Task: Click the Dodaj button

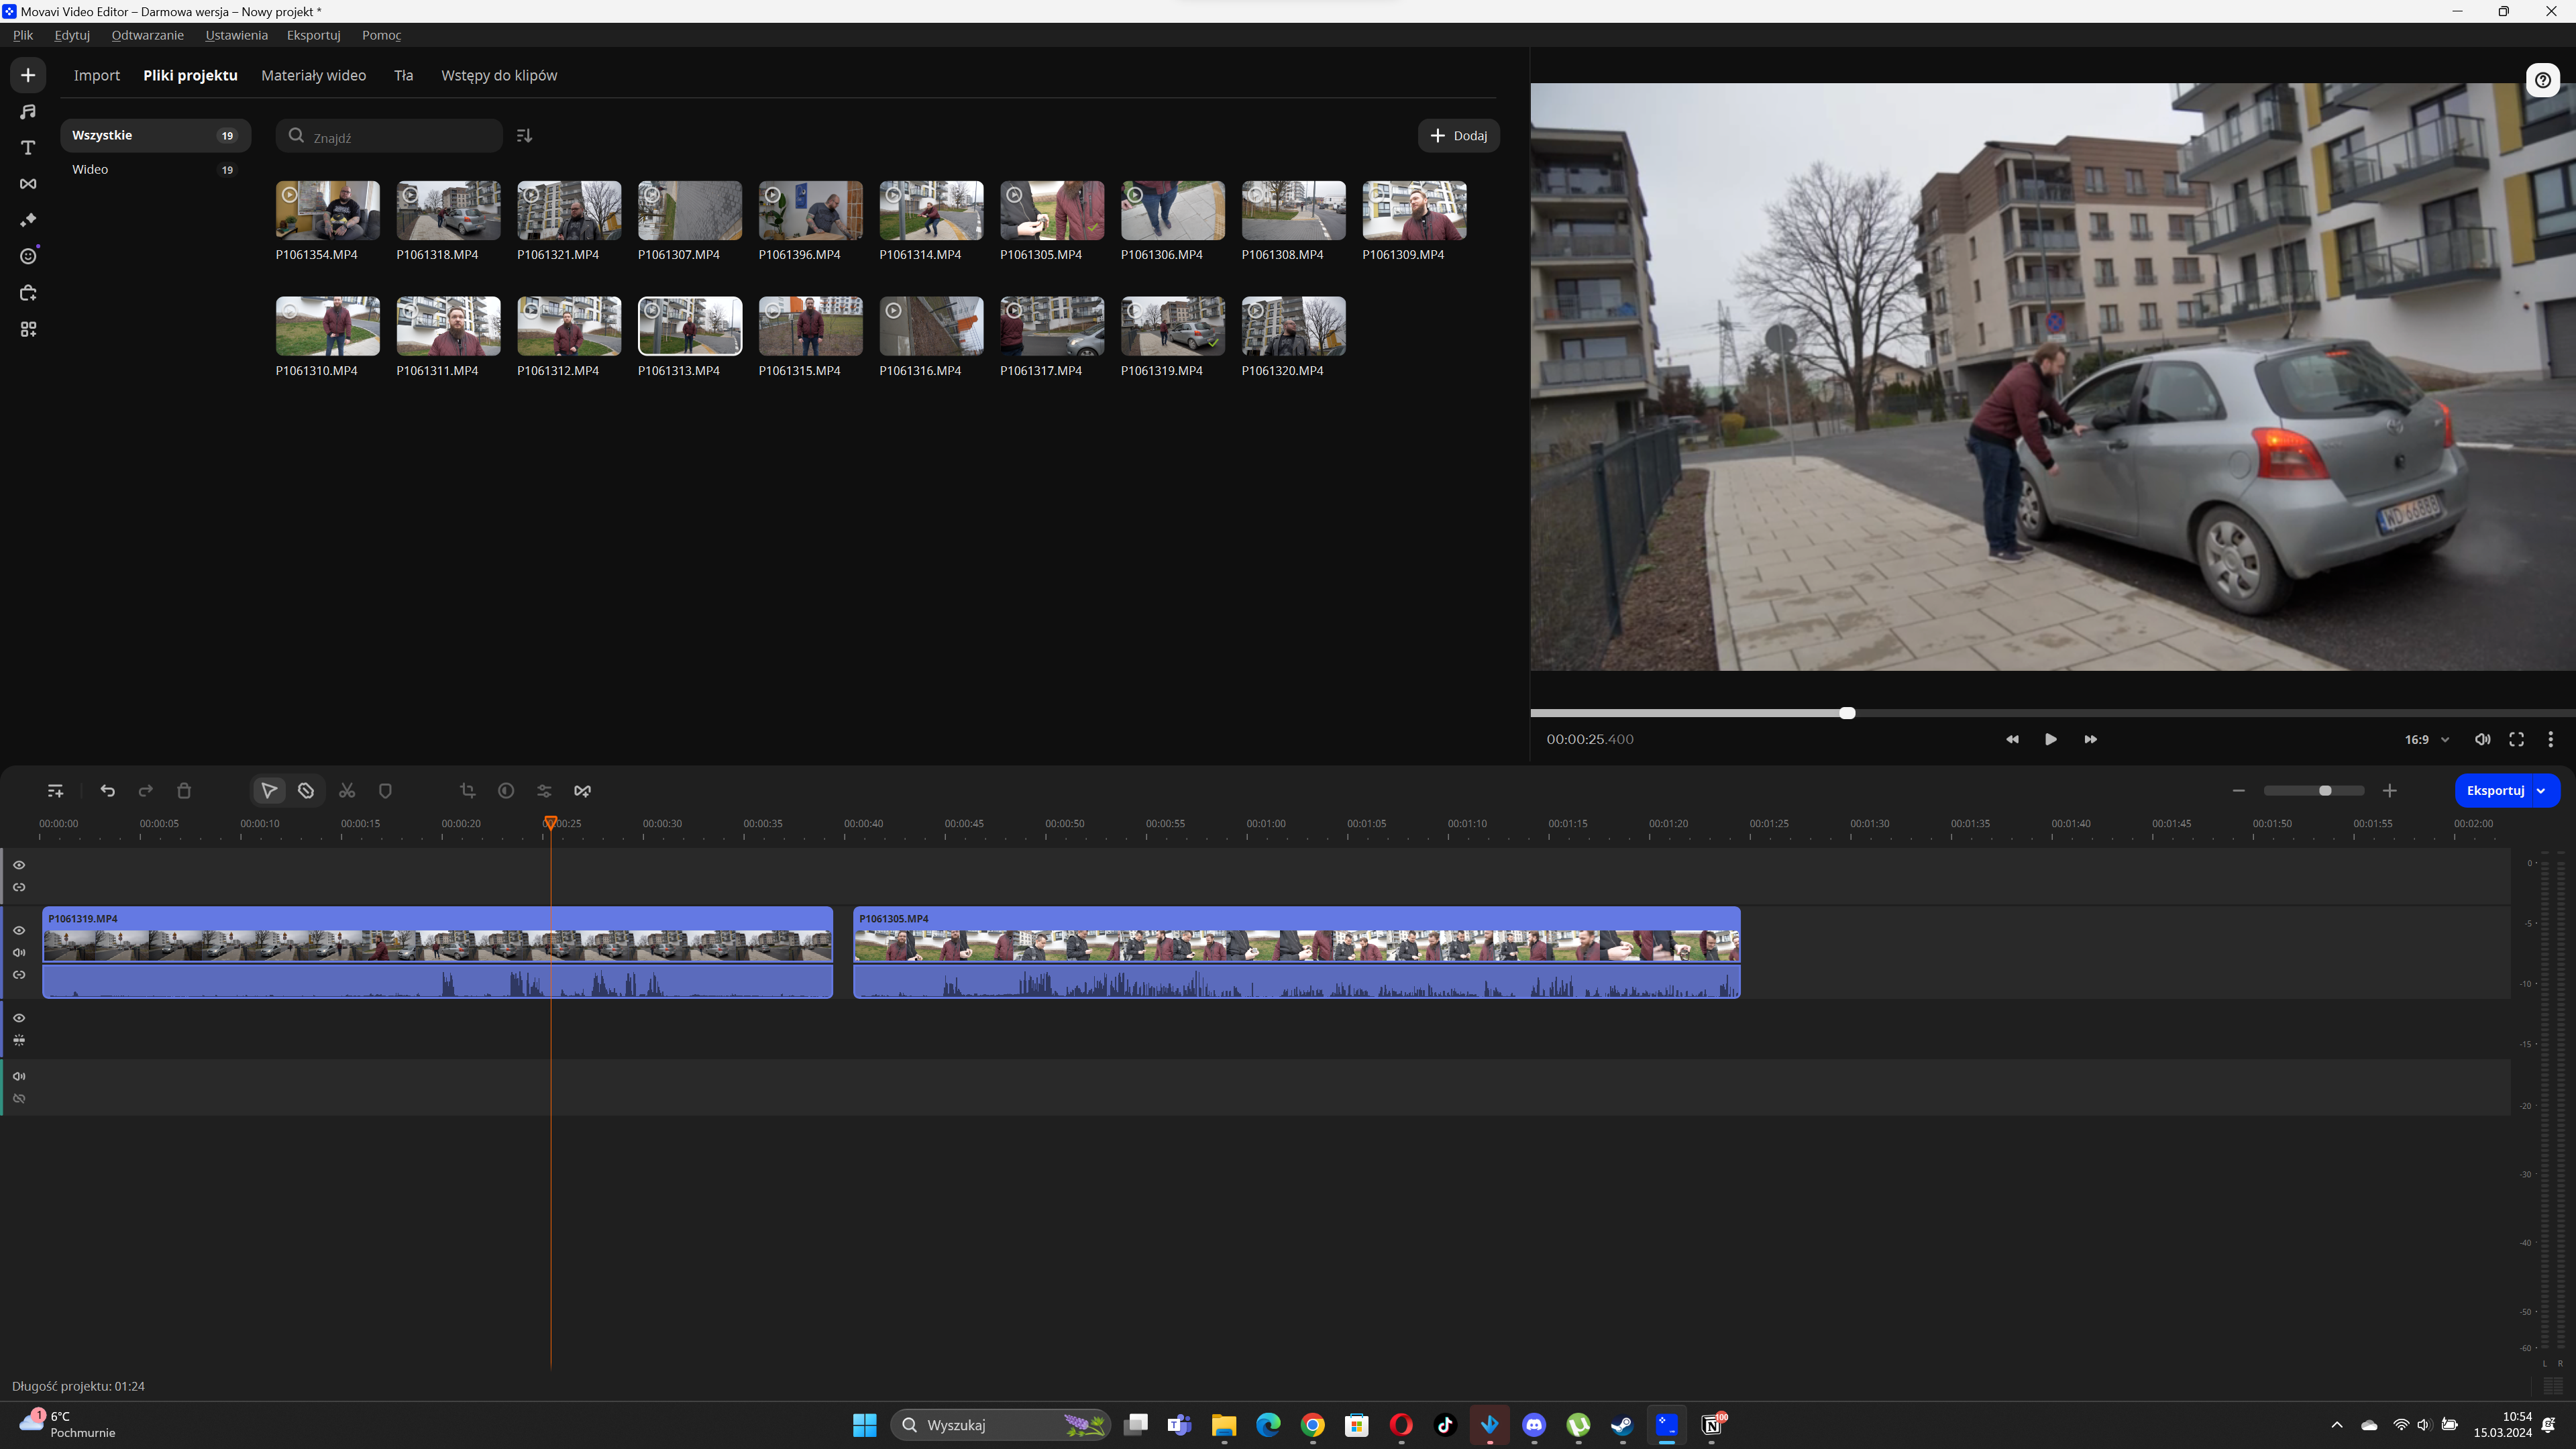Action: pyautogui.click(x=1458, y=136)
